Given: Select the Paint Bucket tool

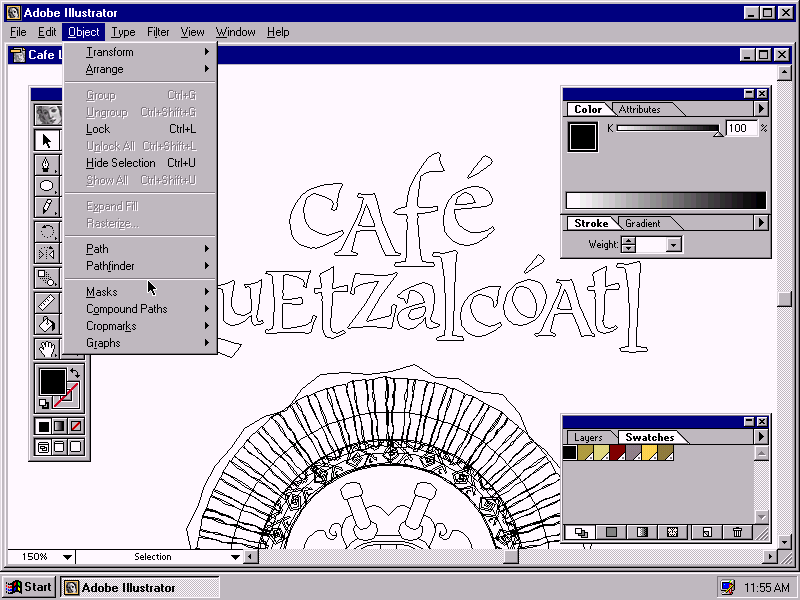Looking at the screenshot, I should pos(47,324).
